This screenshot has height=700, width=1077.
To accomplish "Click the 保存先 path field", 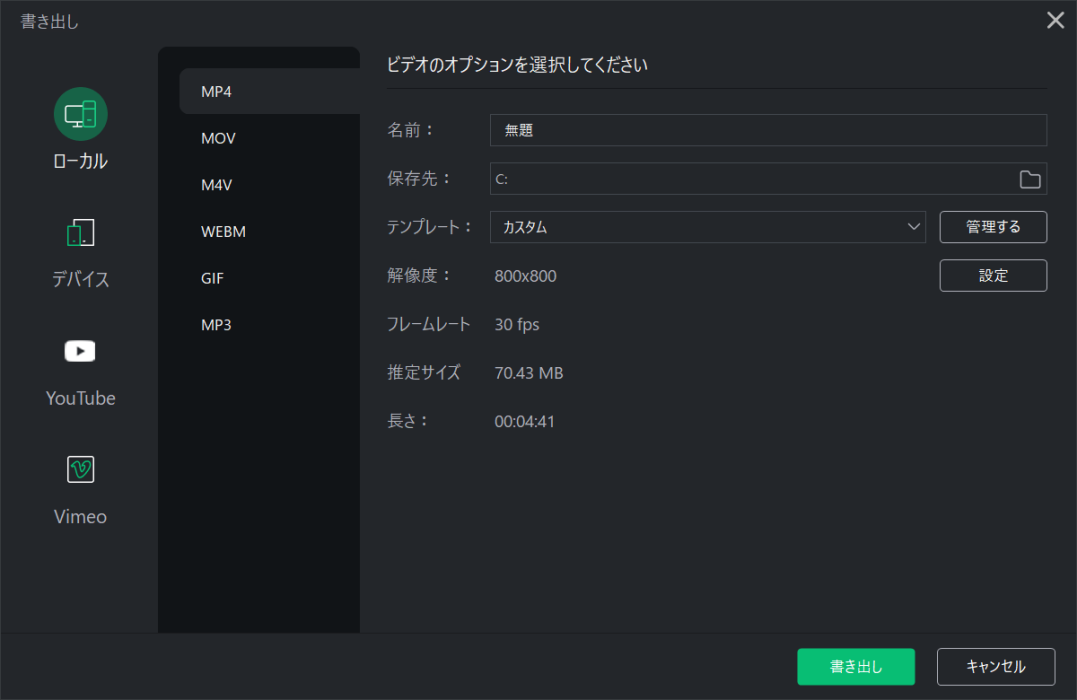I will click(x=750, y=179).
